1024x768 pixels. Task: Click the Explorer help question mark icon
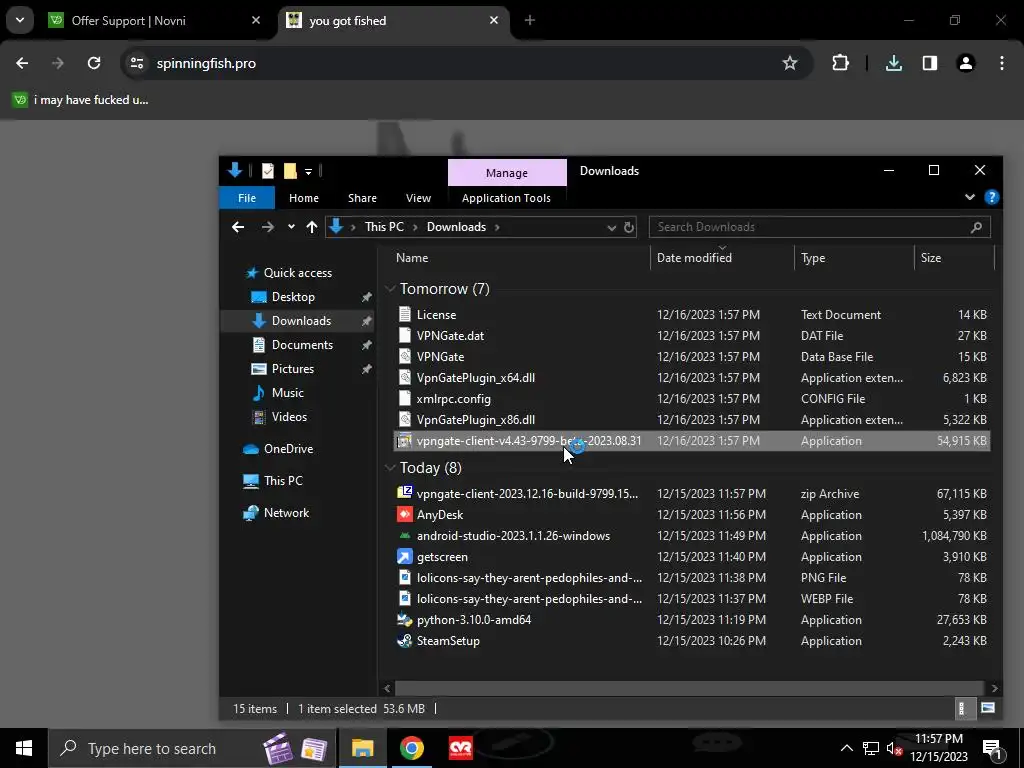tap(991, 197)
